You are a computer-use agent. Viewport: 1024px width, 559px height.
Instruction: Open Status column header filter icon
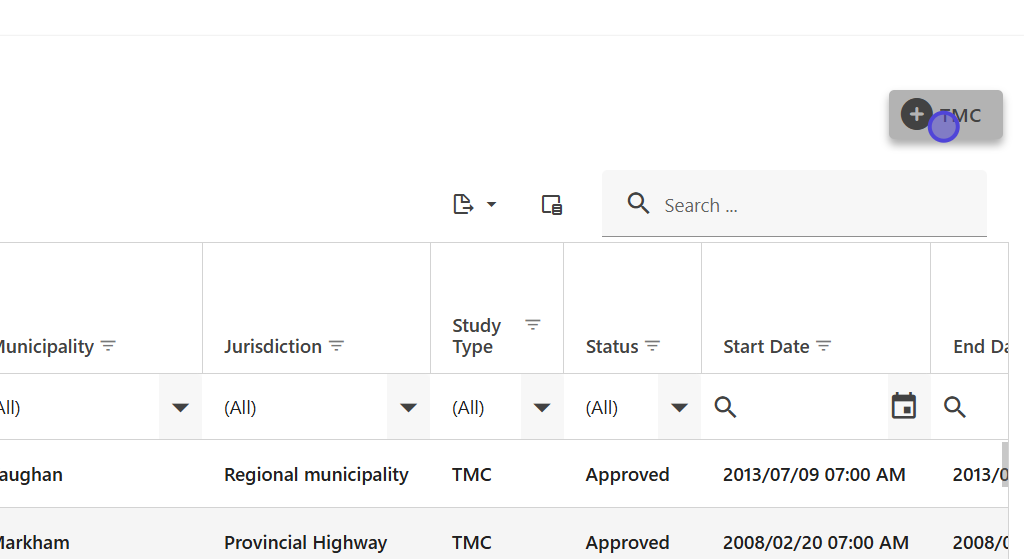click(653, 346)
